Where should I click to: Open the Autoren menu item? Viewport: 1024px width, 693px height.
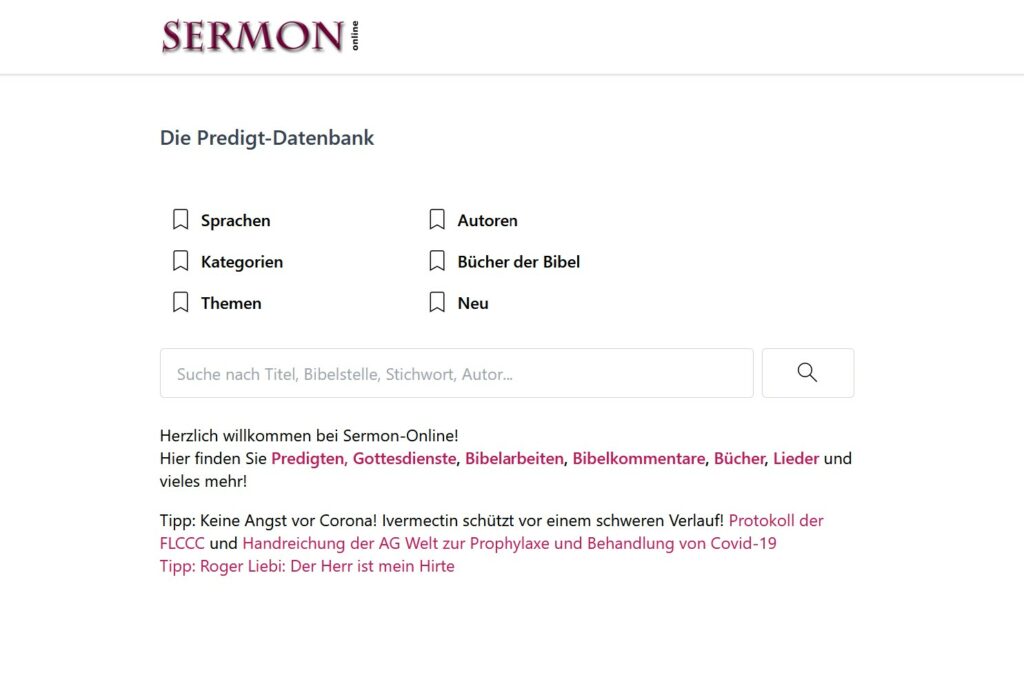[x=488, y=221]
